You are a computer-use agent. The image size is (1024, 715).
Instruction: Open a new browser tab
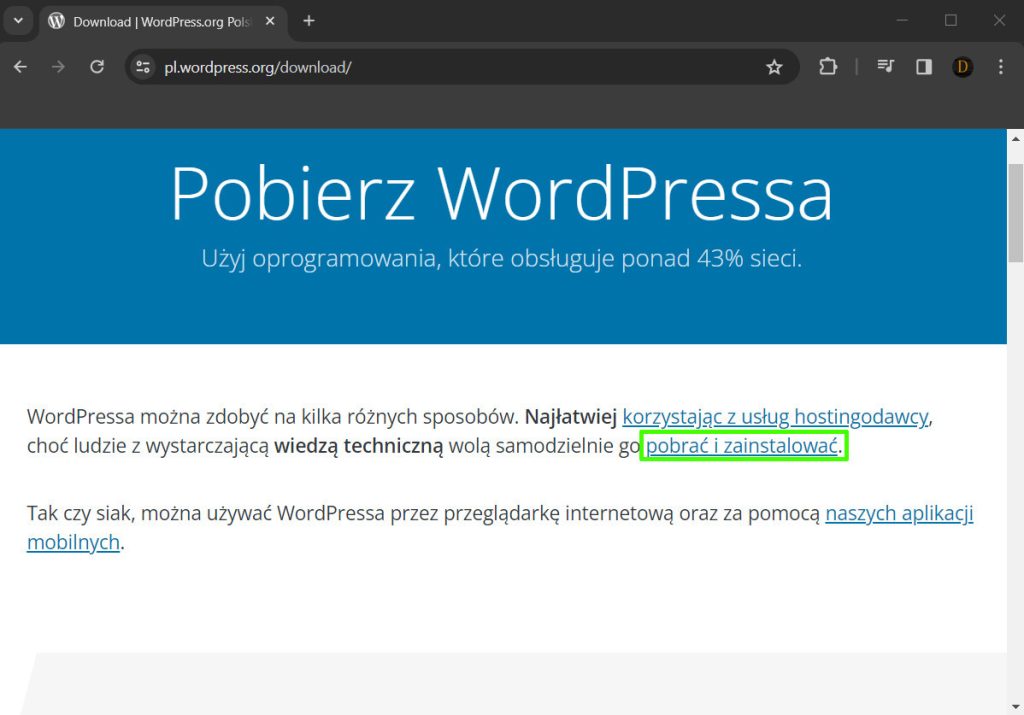click(309, 21)
